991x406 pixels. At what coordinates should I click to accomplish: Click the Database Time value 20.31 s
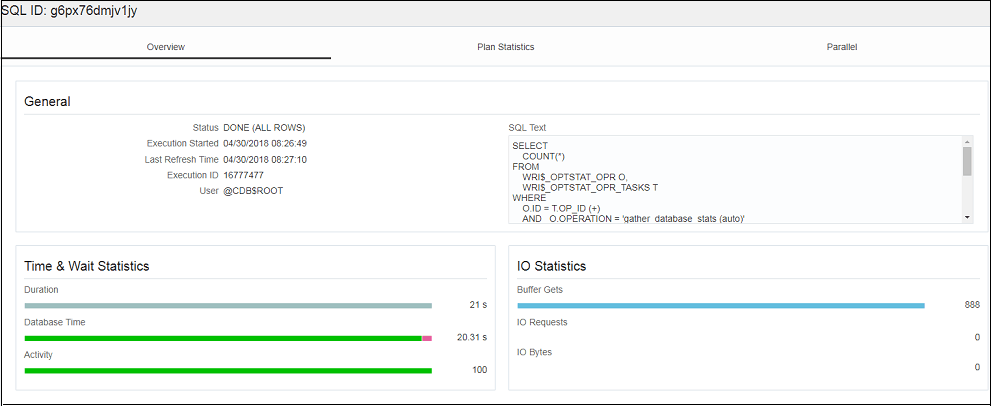coord(471,337)
